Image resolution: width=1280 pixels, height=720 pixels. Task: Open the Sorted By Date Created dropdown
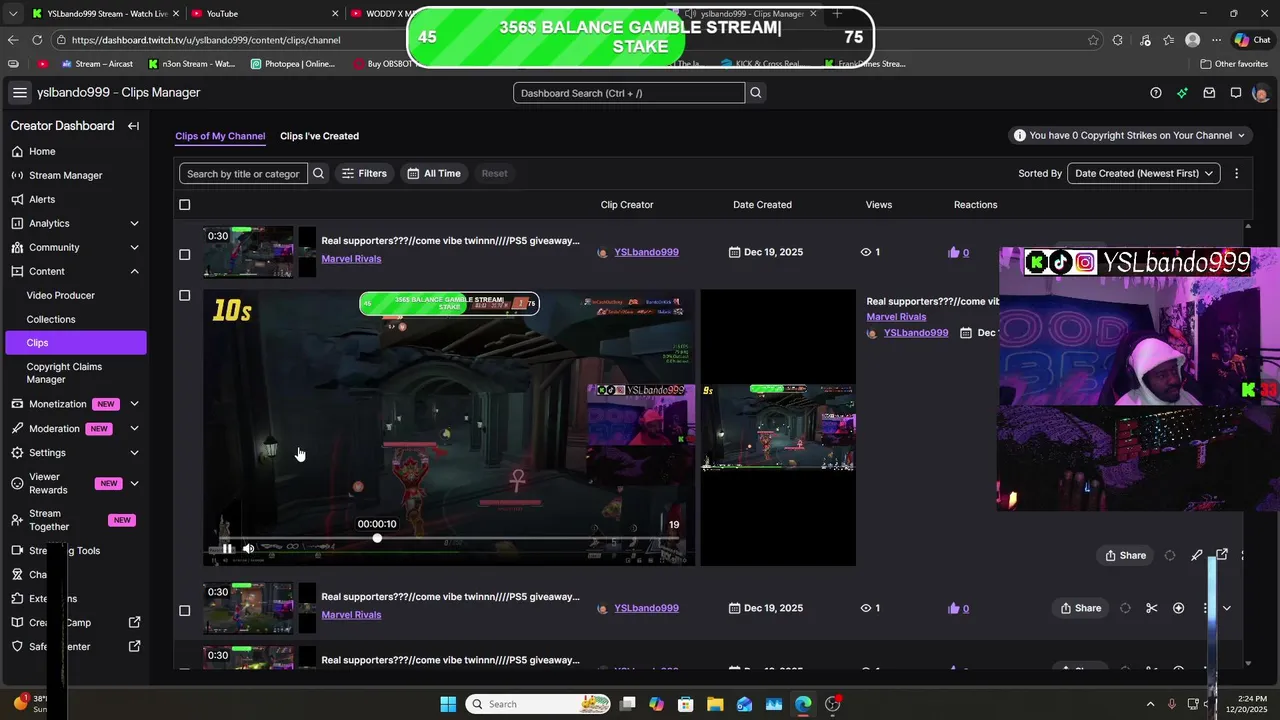[x=1144, y=173]
